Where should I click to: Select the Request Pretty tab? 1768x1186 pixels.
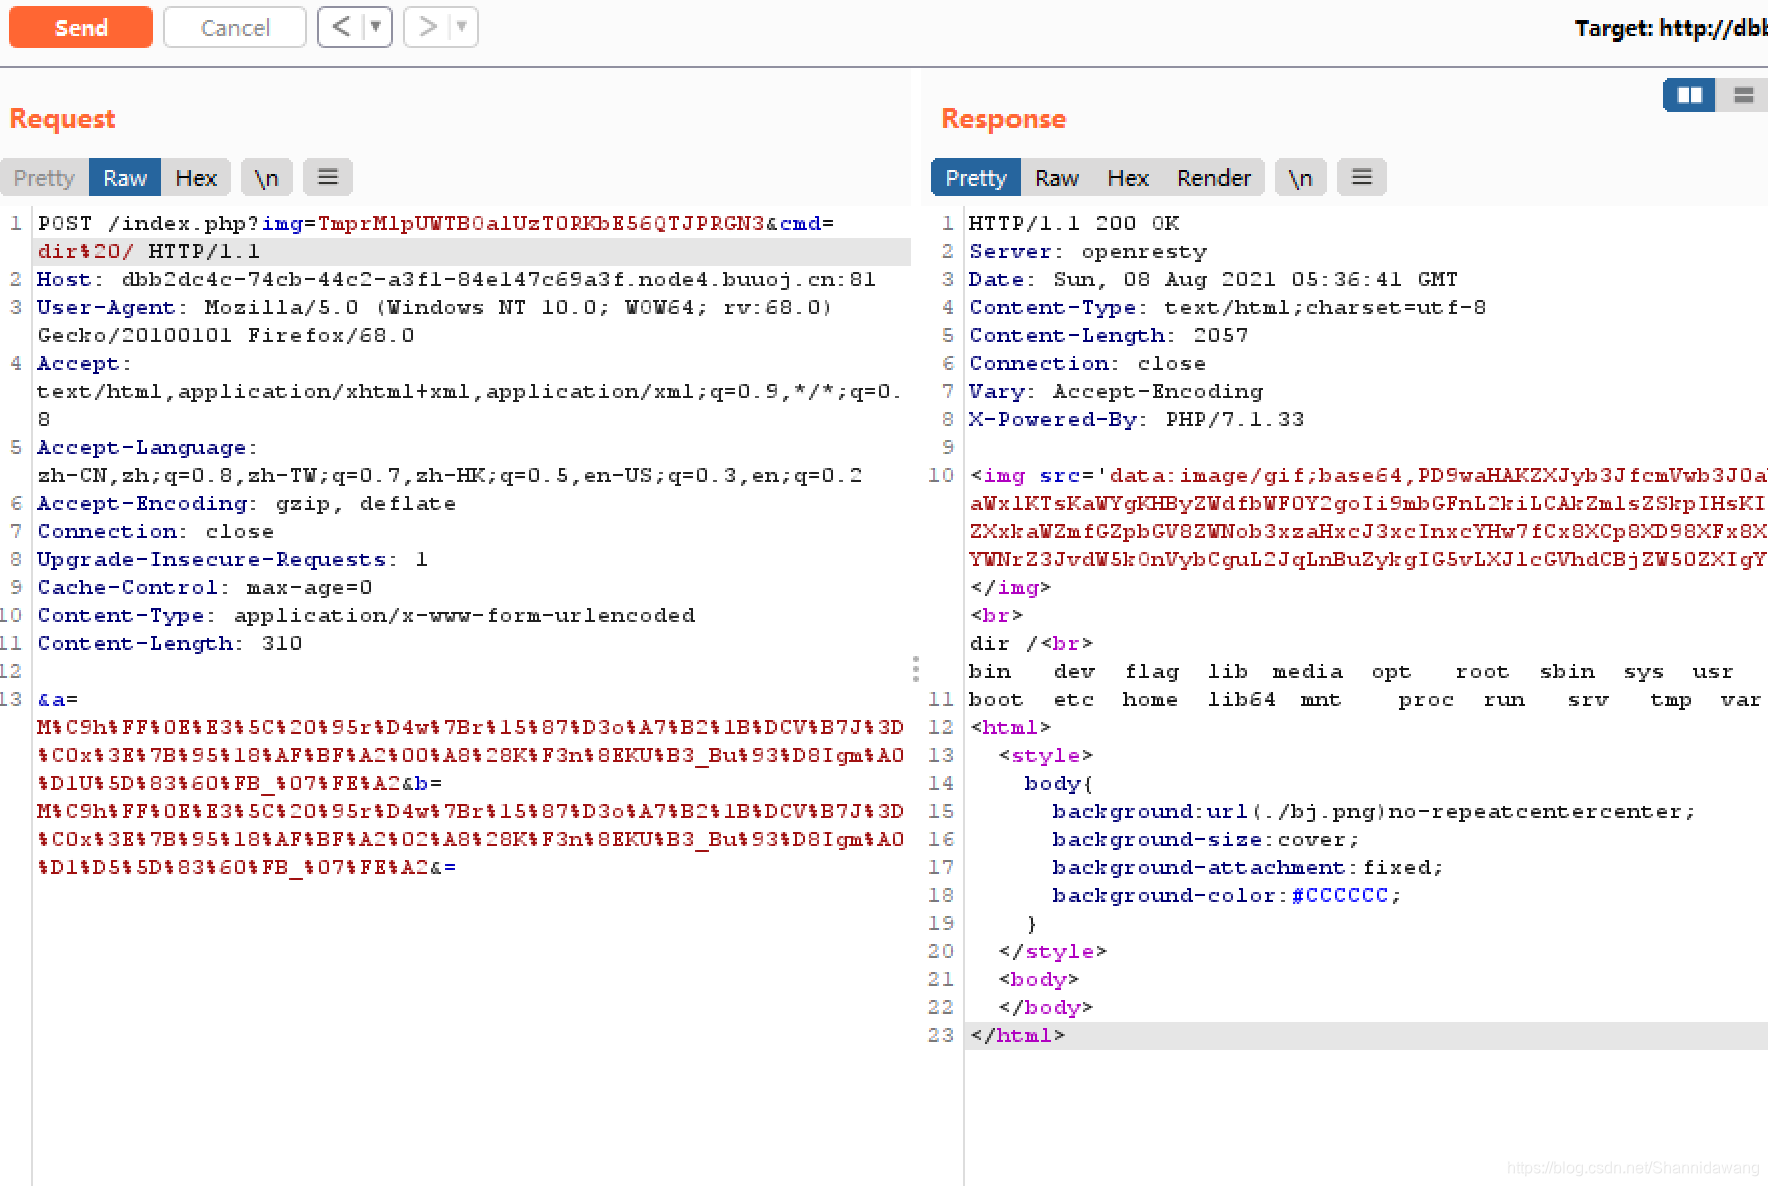tap(44, 178)
